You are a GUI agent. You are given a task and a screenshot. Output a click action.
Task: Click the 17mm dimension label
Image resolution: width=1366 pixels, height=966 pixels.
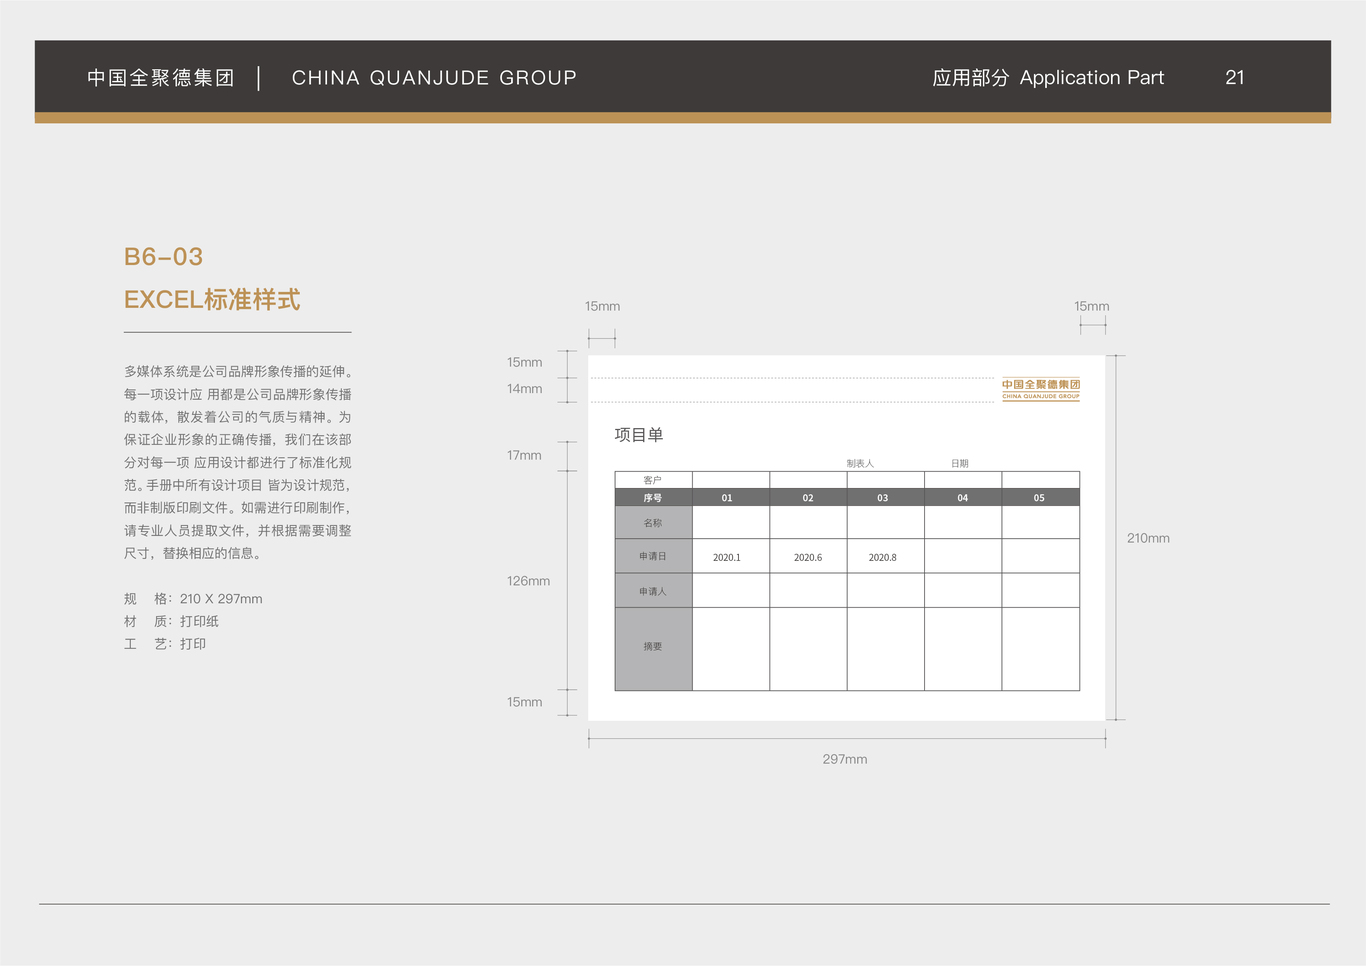coord(524,455)
